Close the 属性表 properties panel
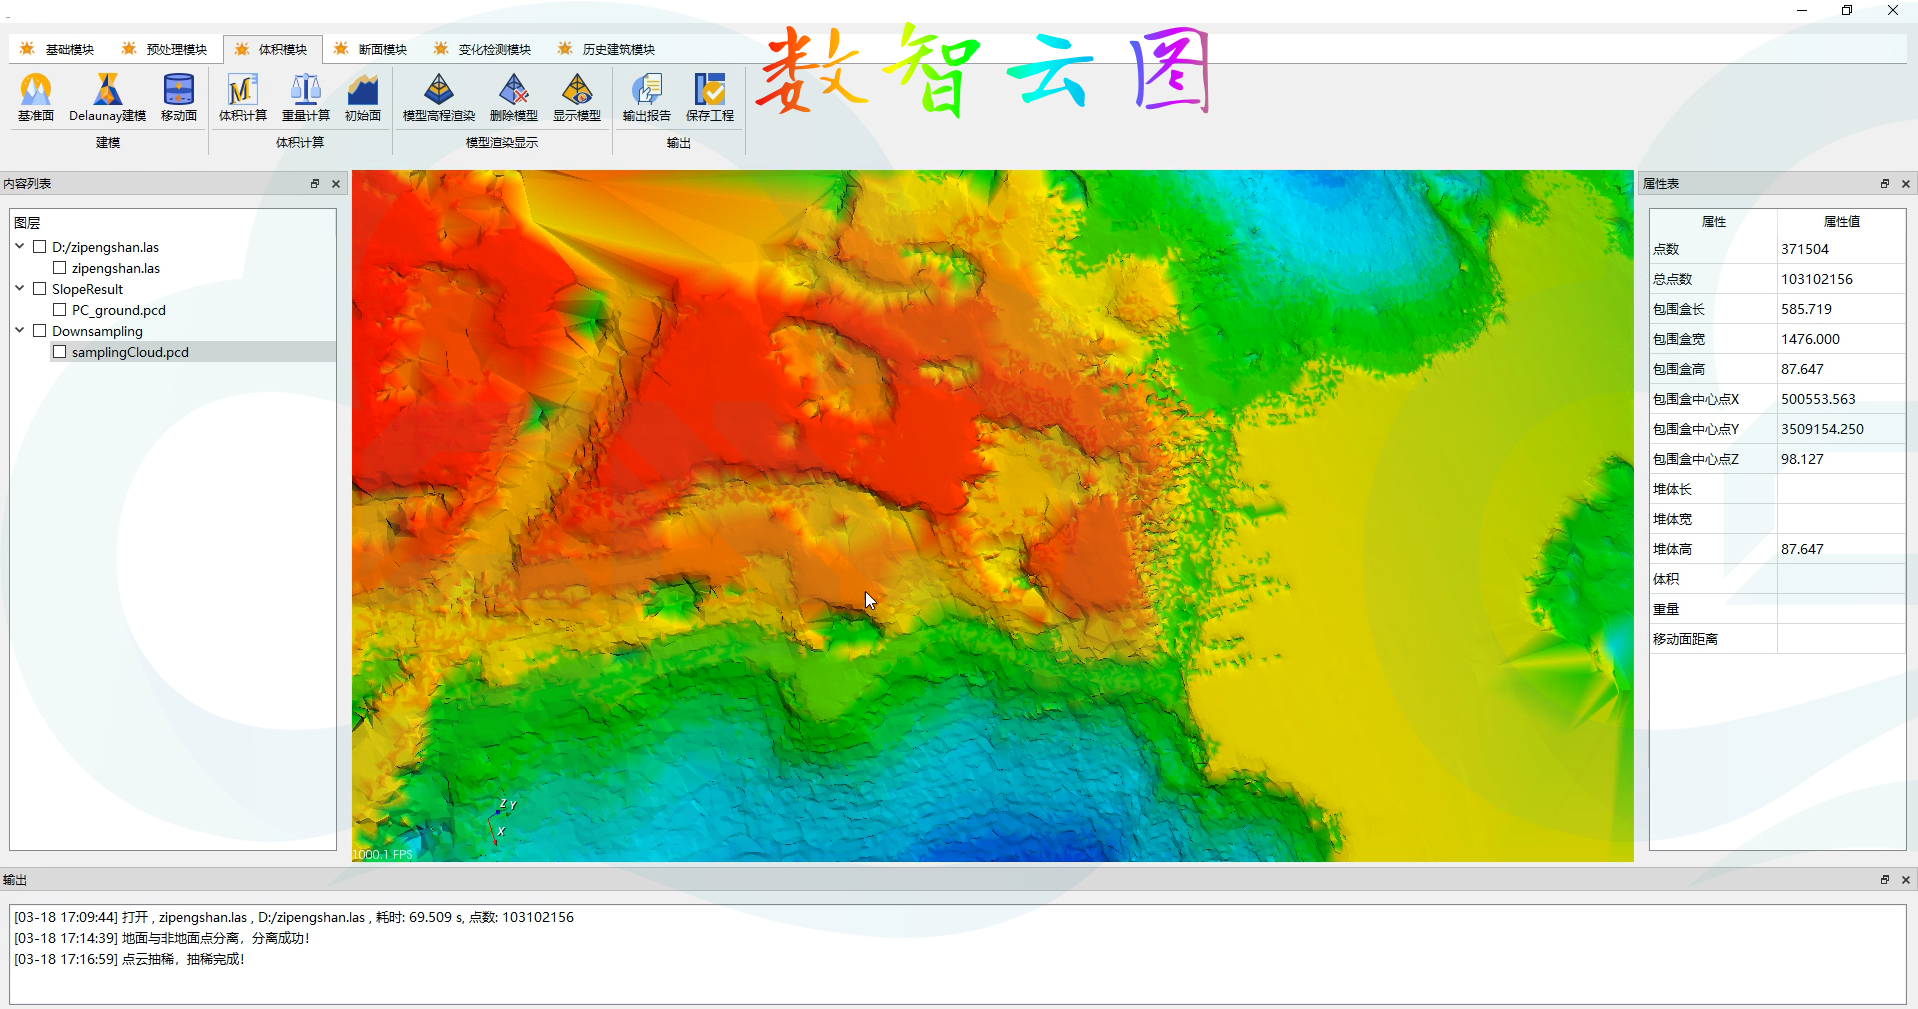1918x1009 pixels. [x=1905, y=184]
